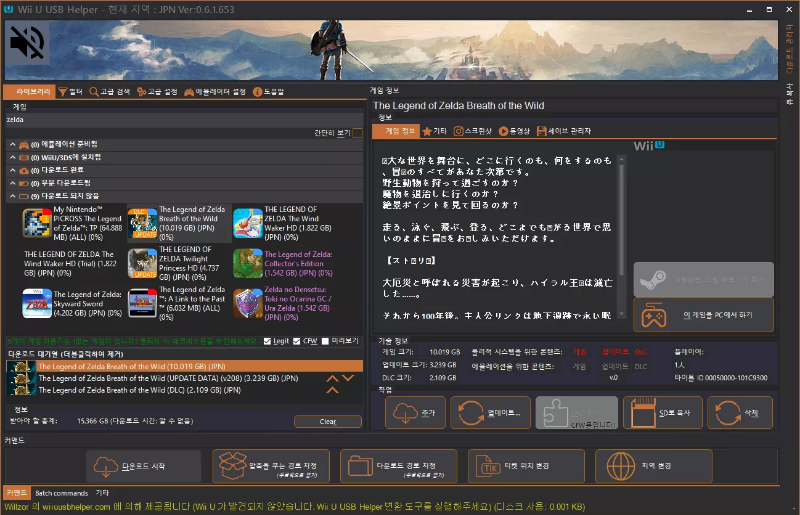Click the 다운로드 시작 cloud button
Screen dimensions: 800x515
pyautogui.click(x=143, y=466)
